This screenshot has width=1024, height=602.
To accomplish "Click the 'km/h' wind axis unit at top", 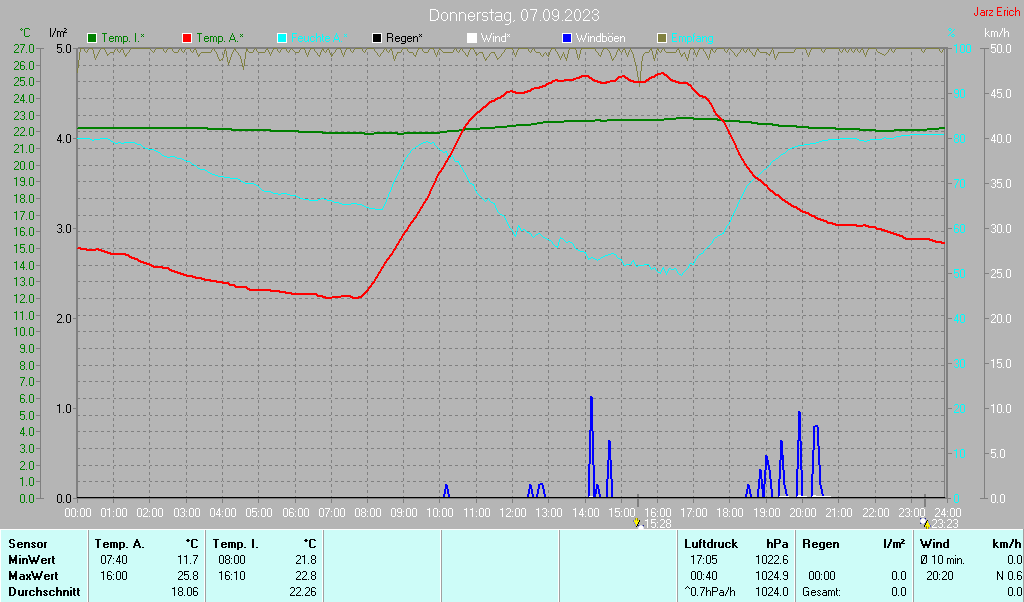I will click(x=997, y=33).
